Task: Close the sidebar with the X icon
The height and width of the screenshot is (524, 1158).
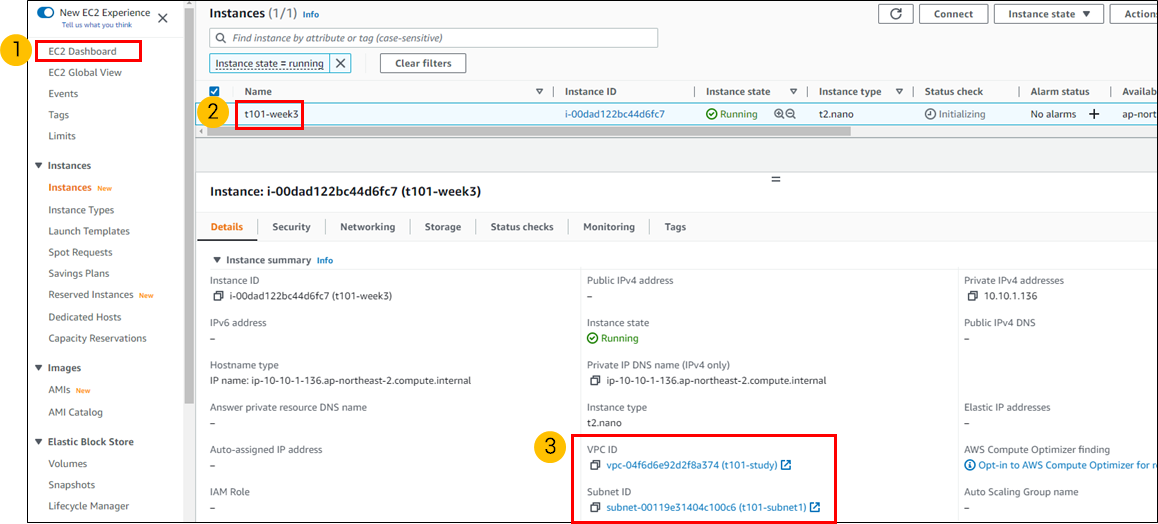Action: point(162,18)
